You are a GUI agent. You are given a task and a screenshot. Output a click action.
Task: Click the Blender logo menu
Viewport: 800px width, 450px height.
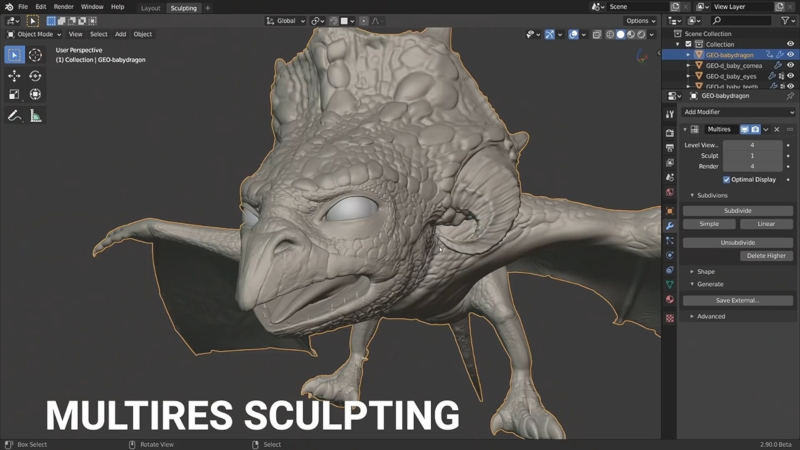point(9,7)
